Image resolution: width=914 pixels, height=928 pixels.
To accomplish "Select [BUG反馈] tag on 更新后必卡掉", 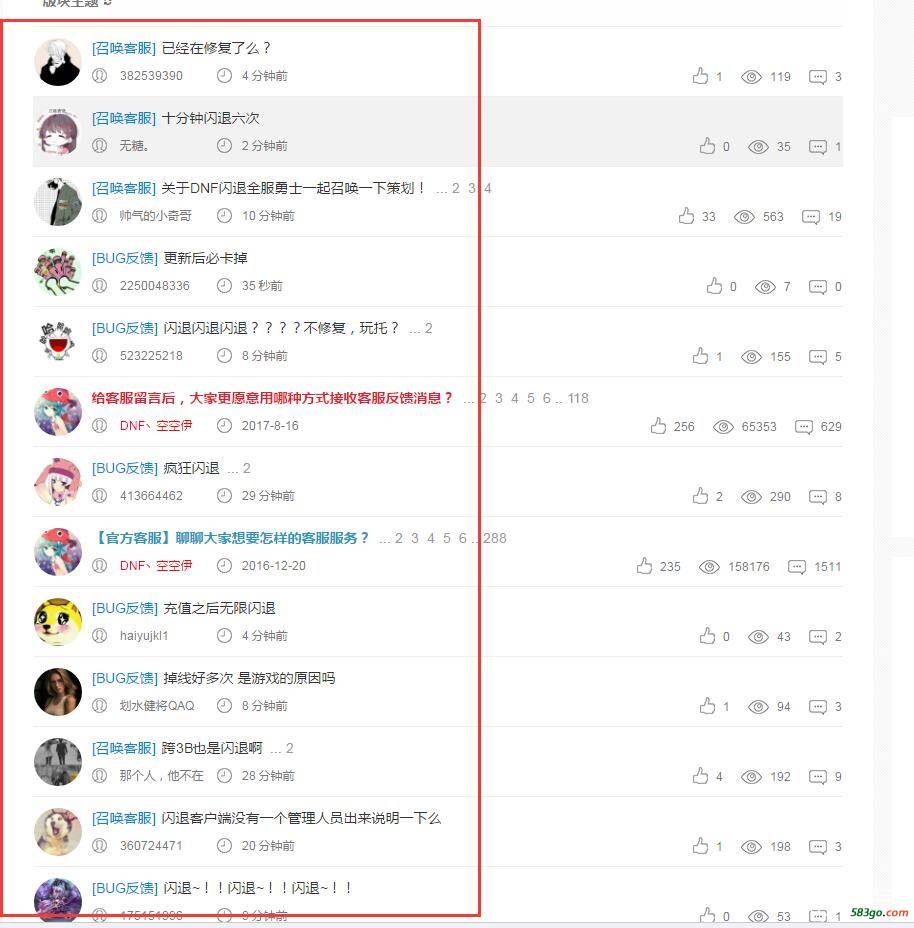I will click(124, 258).
